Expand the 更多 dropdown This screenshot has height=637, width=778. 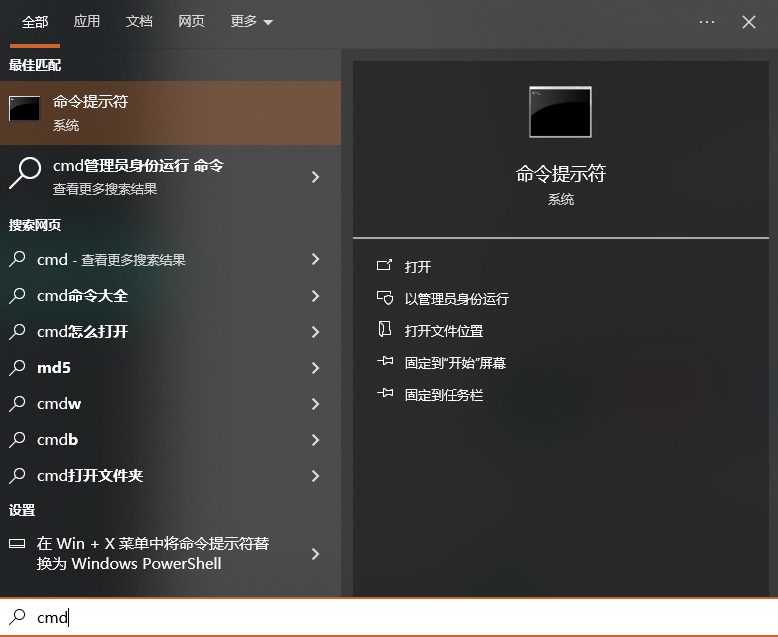click(x=252, y=21)
